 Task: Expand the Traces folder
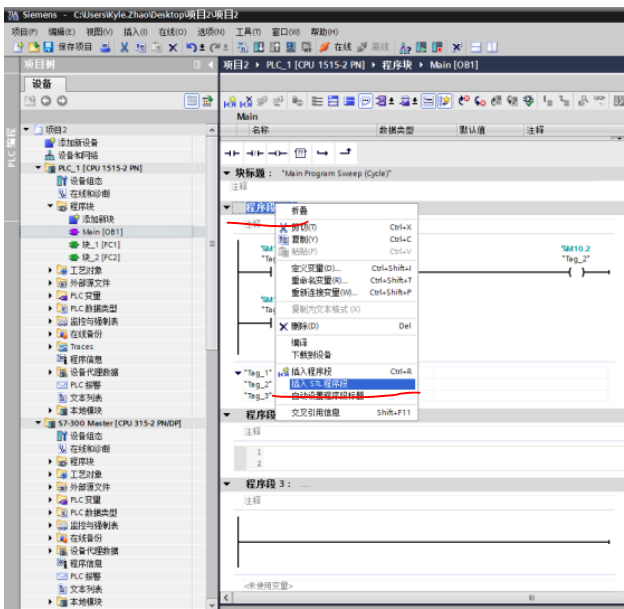50,347
